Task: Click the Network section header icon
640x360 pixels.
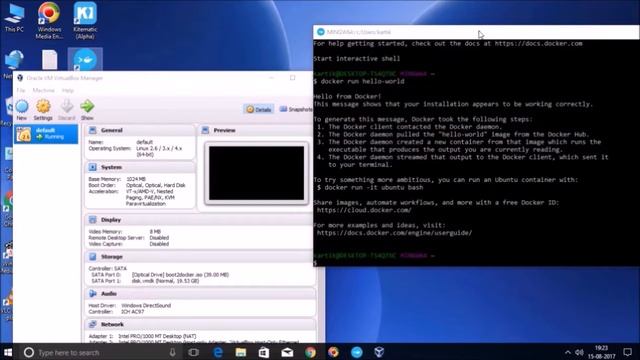Action: pos(93,324)
